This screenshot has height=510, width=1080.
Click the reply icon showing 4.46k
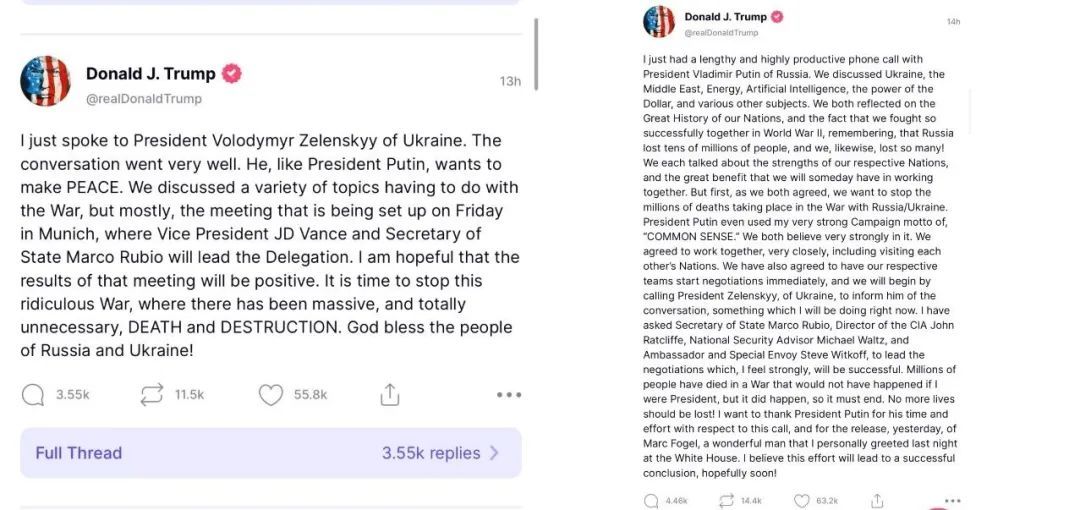(651, 500)
